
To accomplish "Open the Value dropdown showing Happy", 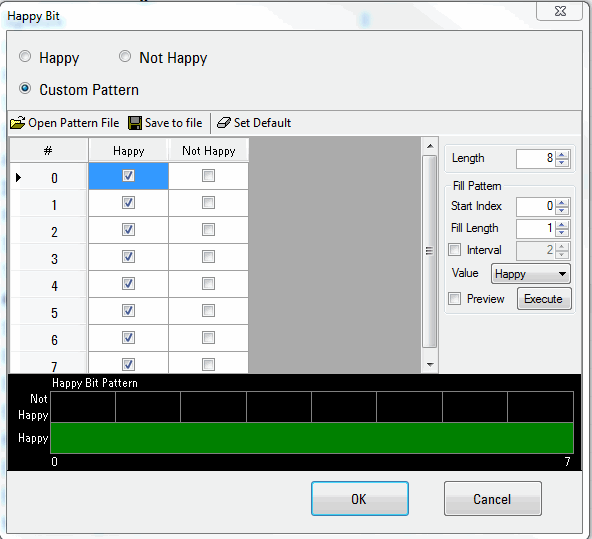I will (x=531, y=274).
